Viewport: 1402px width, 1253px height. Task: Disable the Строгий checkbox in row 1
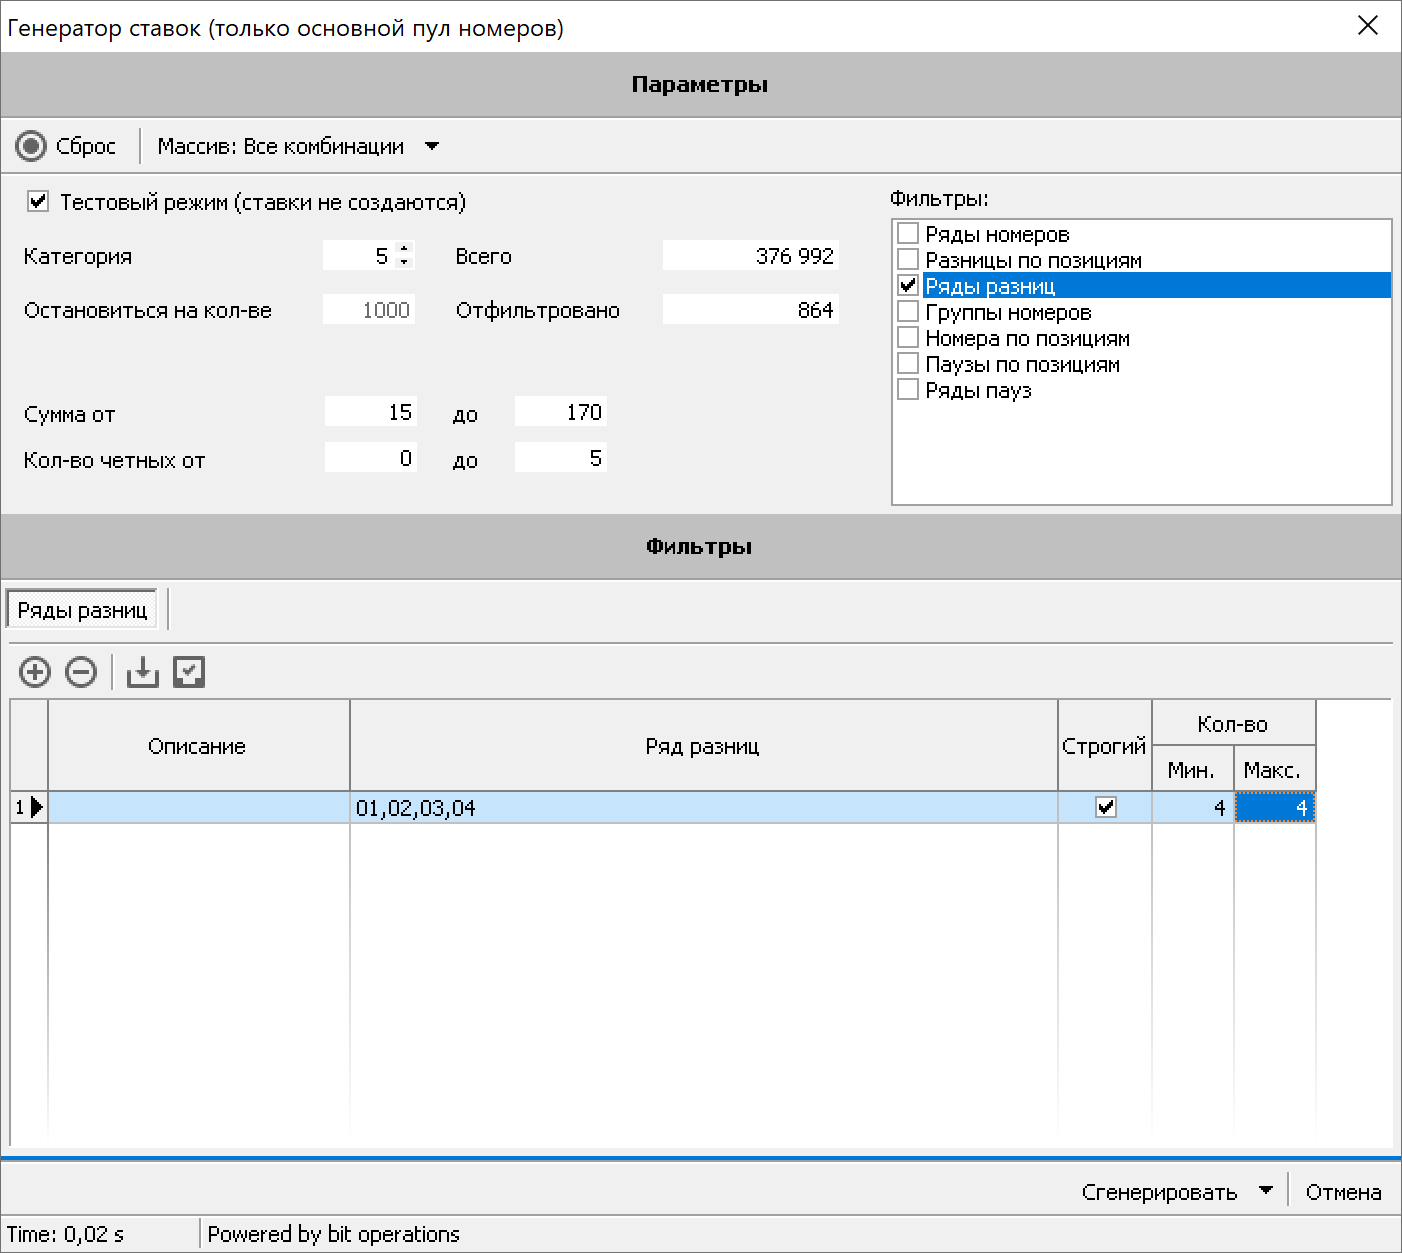tap(1105, 807)
